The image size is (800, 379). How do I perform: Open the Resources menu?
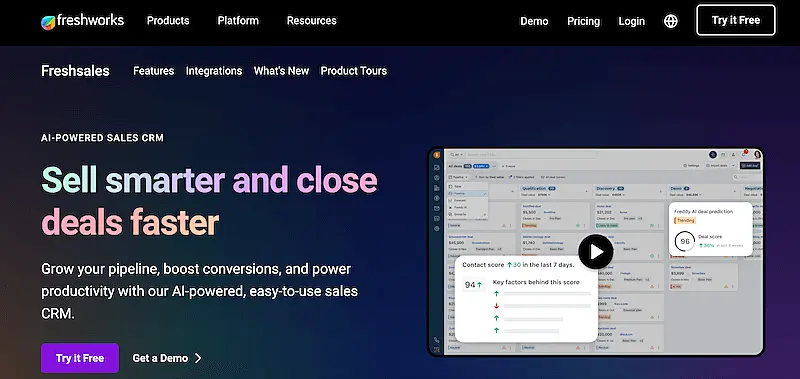click(x=311, y=21)
